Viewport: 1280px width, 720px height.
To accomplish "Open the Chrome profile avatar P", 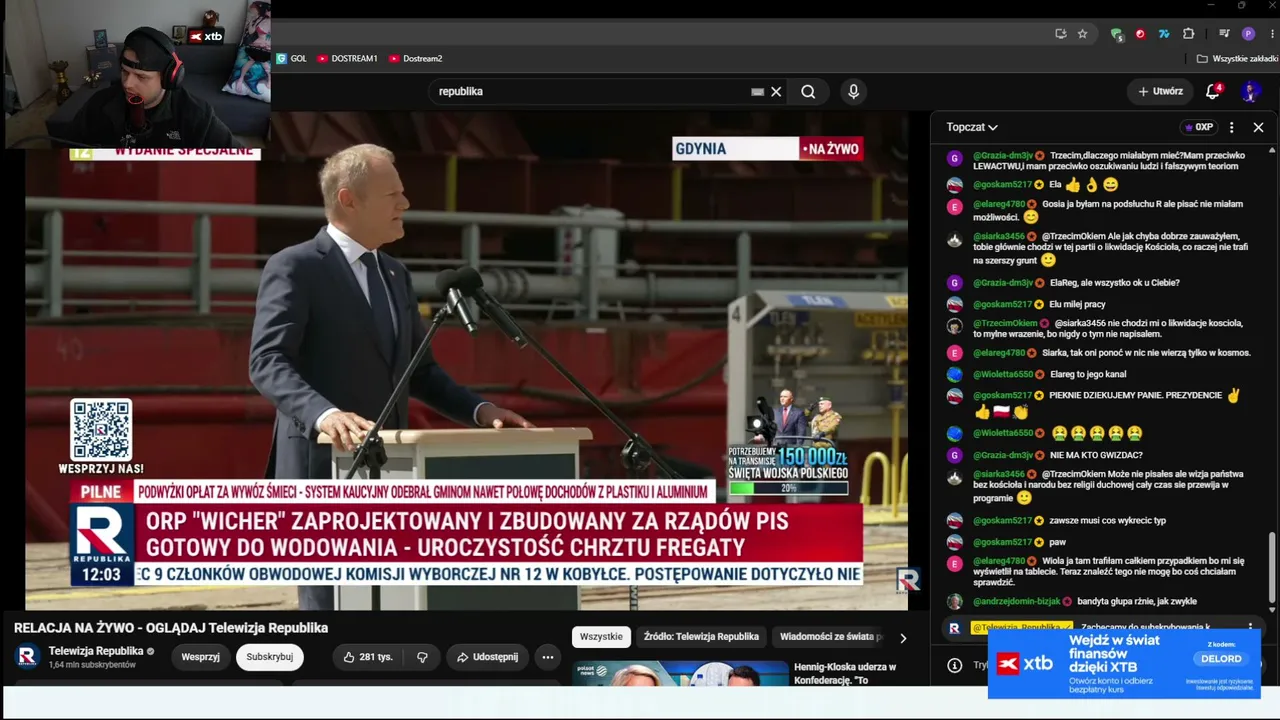I will tap(1248, 33).
